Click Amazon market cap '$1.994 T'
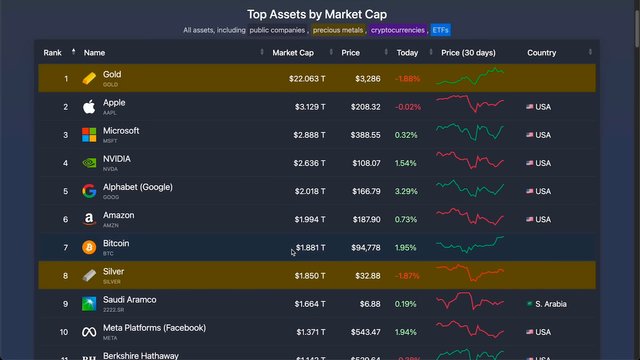 pos(310,219)
